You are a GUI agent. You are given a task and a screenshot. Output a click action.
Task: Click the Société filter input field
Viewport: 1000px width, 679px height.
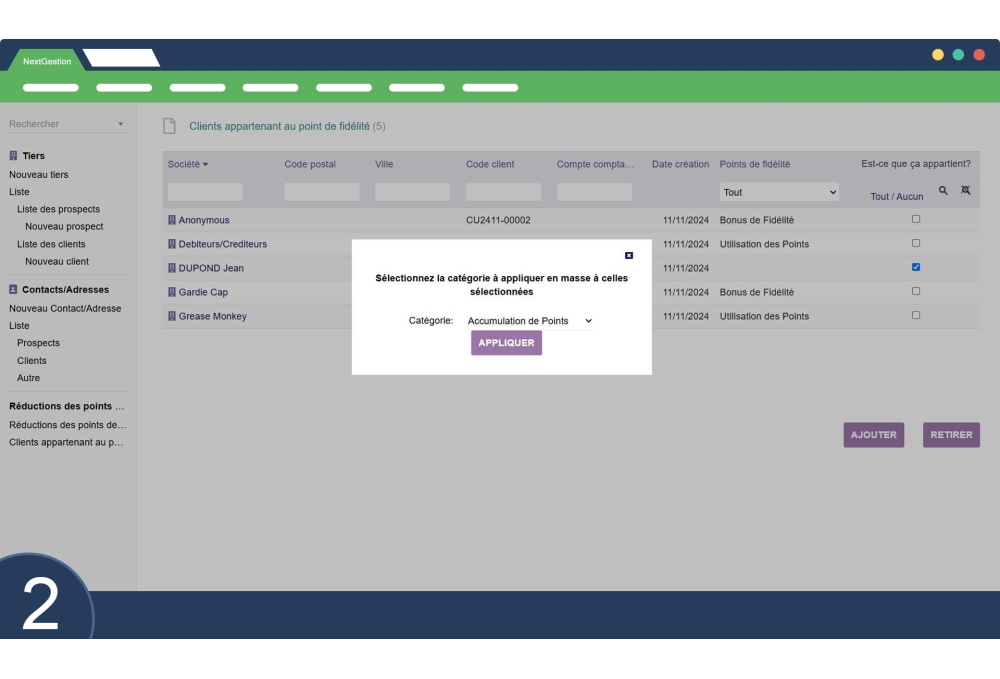coord(205,192)
